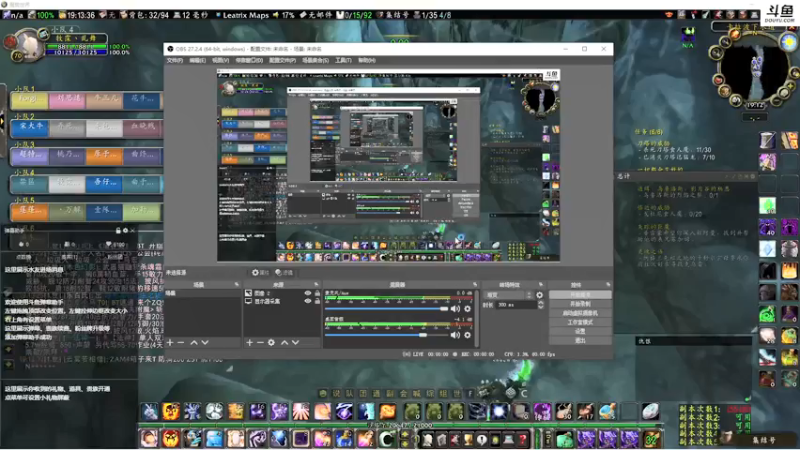Open microphone audio settings gear
The height and width of the screenshot is (450, 800).
tap(467, 309)
